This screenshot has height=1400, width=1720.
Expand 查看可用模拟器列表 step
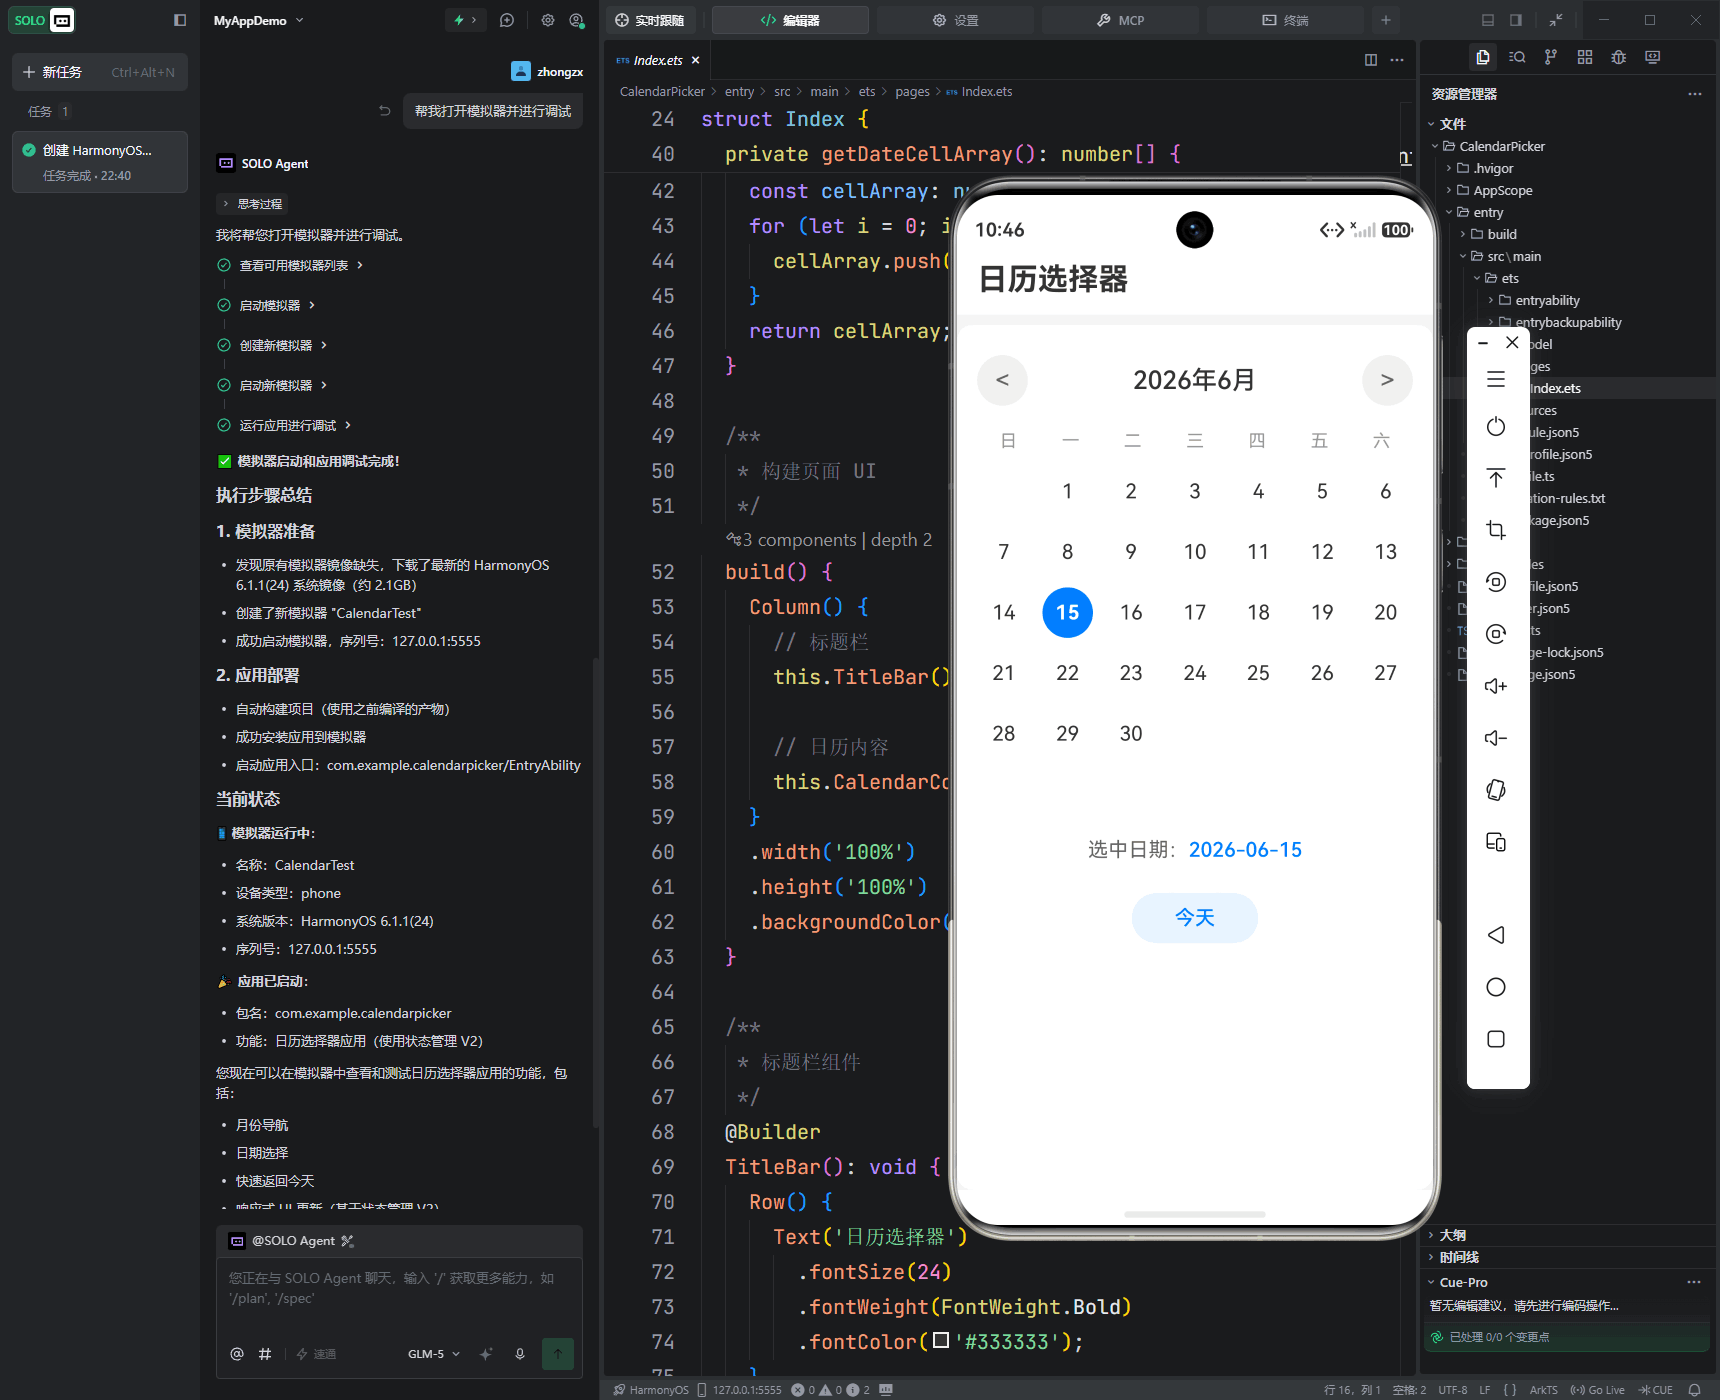[292, 265]
